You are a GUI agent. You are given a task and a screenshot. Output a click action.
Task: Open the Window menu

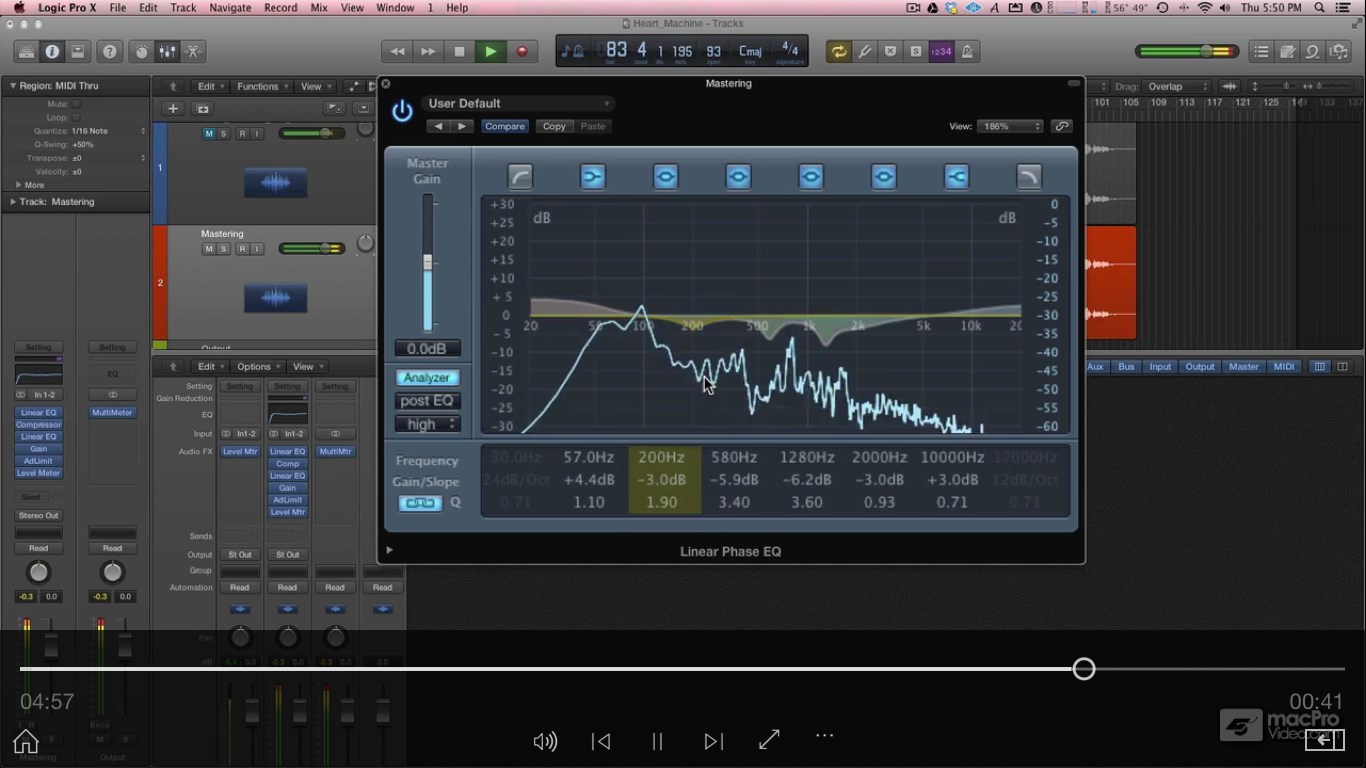pyautogui.click(x=395, y=8)
